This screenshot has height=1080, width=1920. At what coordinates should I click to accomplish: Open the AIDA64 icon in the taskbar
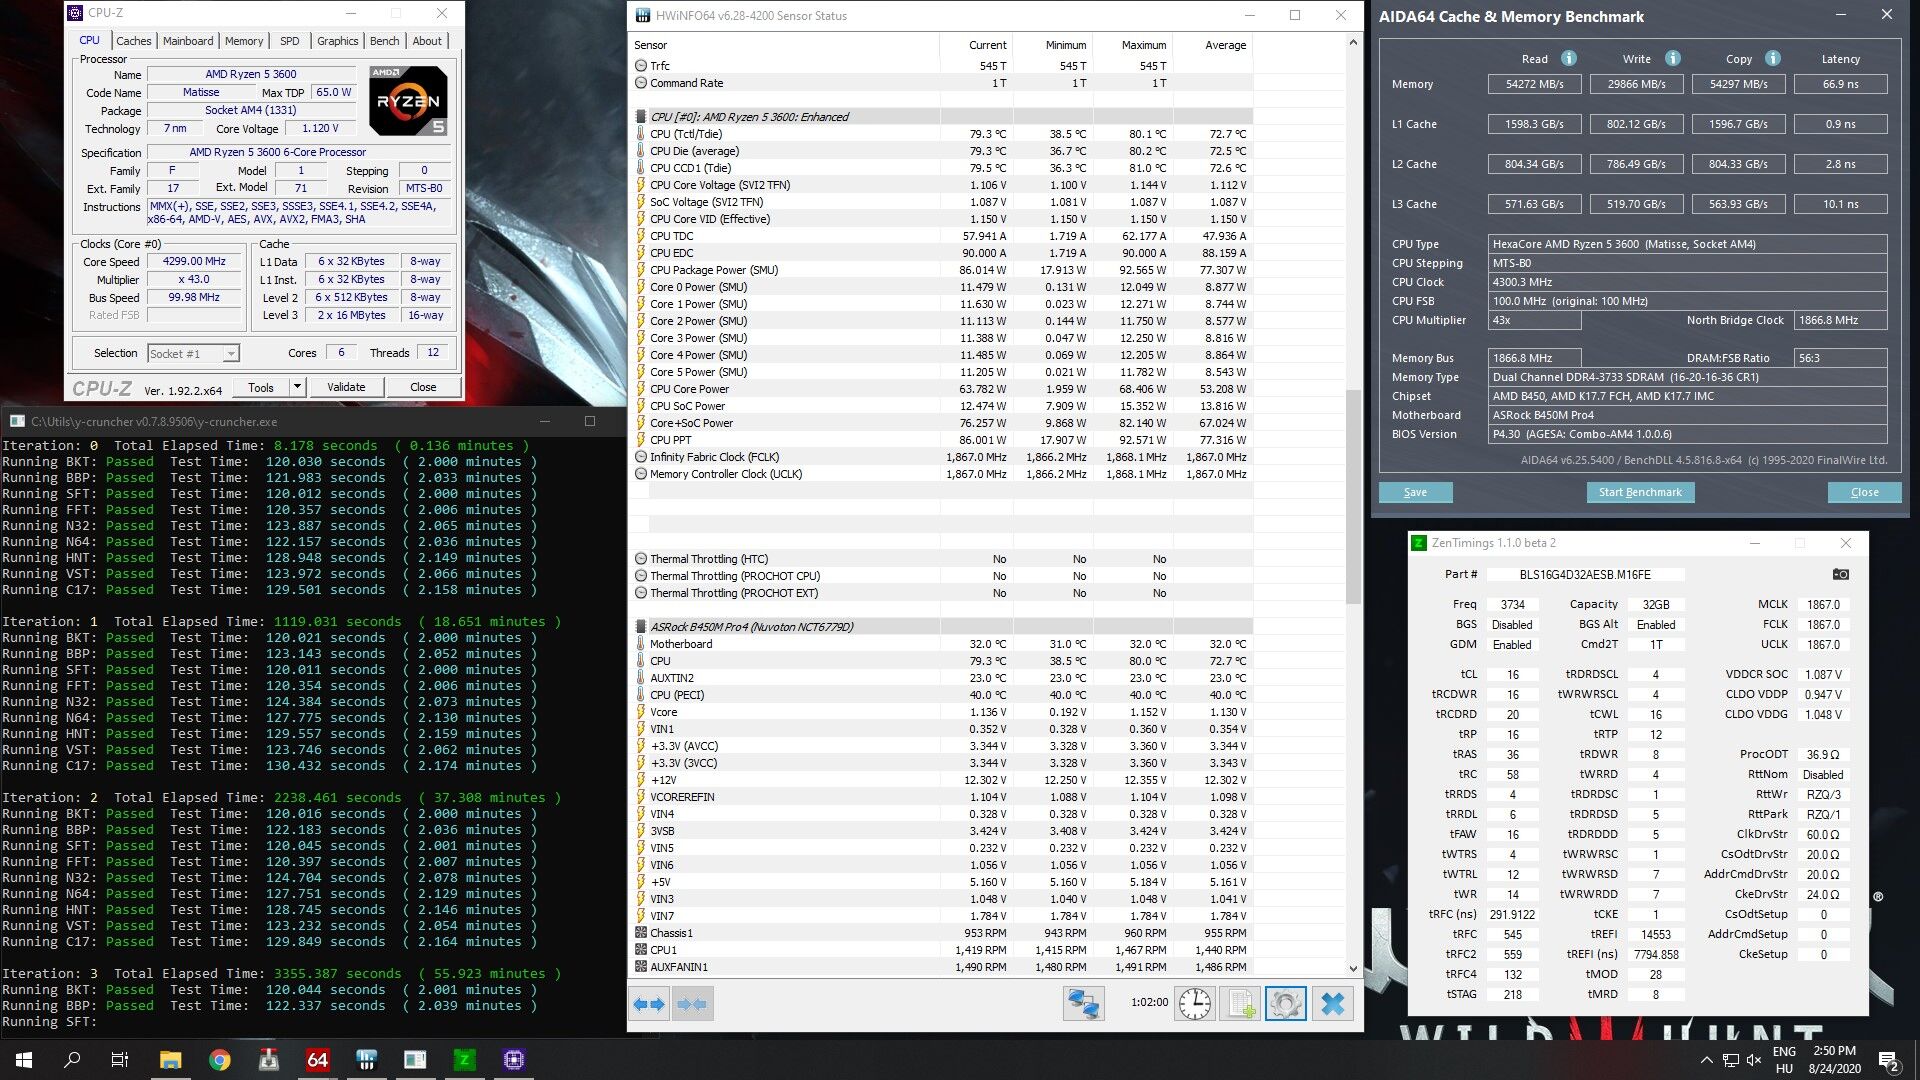tap(317, 1060)
